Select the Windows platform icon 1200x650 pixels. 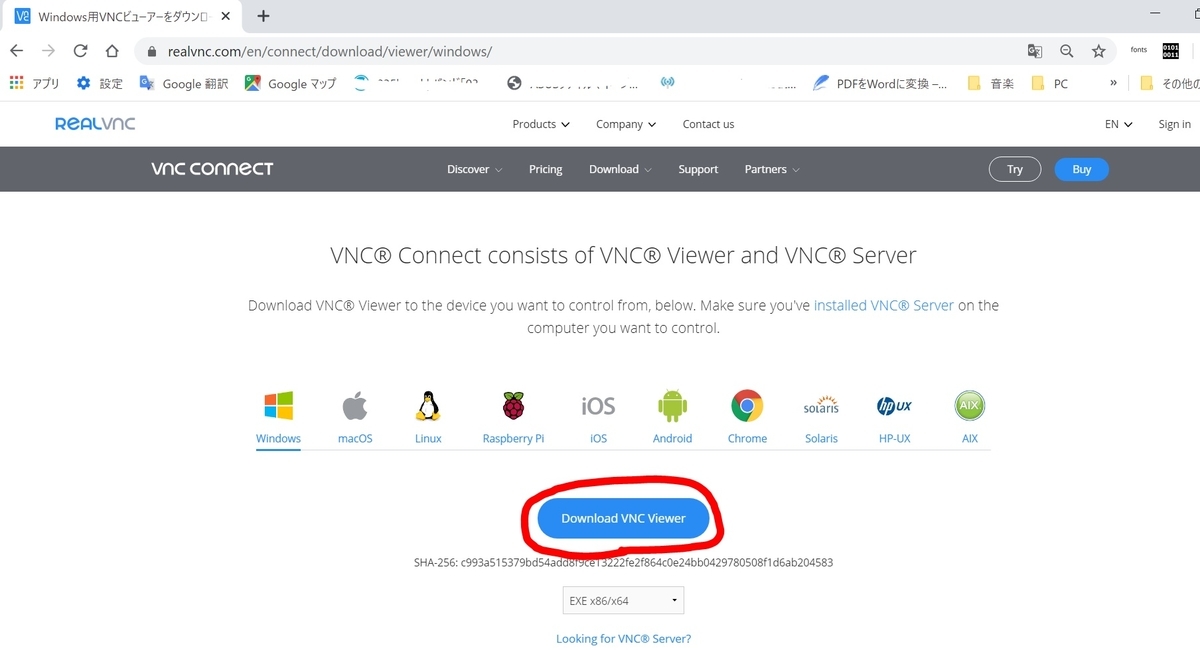click(x=278, y=405)
